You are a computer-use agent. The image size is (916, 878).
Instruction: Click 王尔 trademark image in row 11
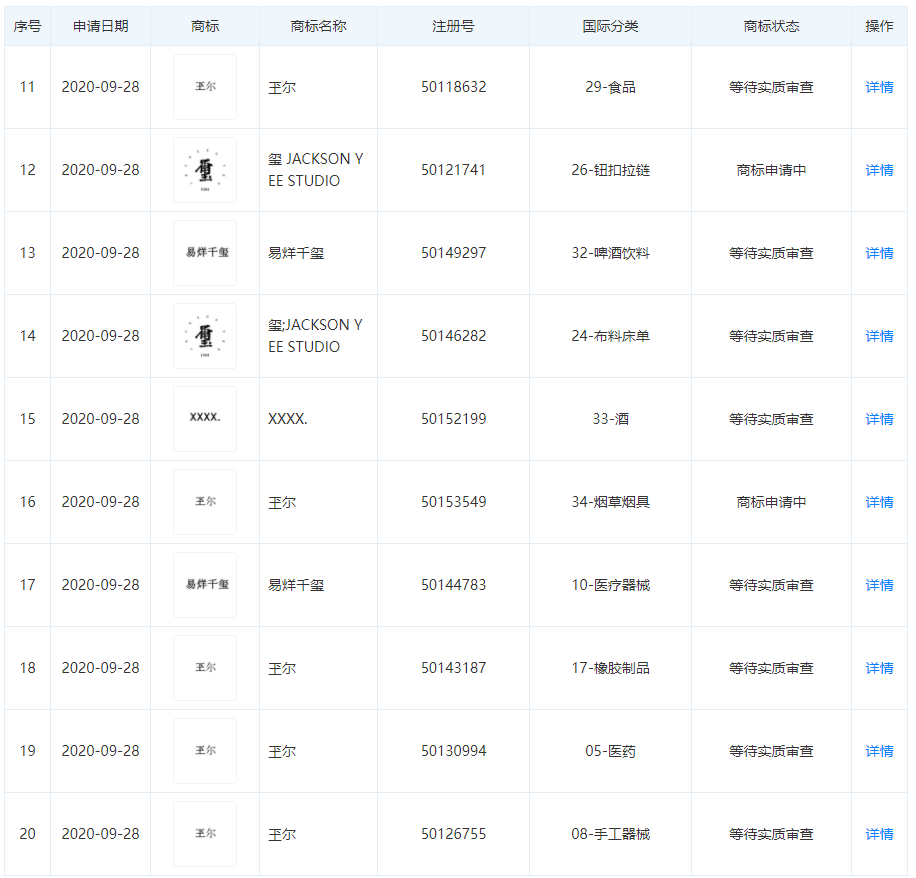205,87
